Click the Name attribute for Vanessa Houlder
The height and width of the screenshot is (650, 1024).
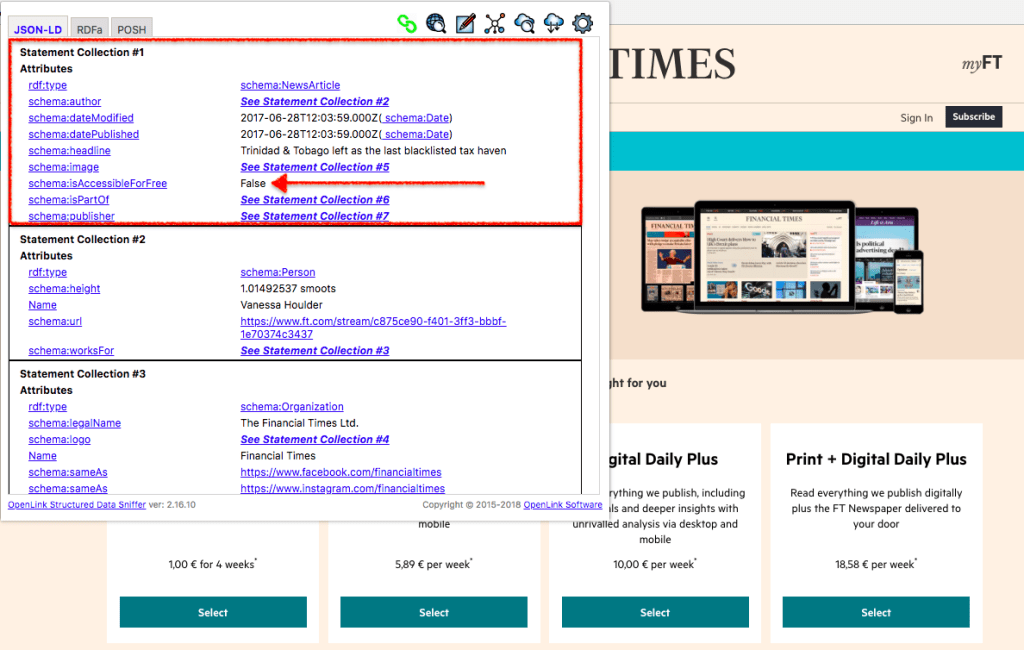click(x=42, y=304)
